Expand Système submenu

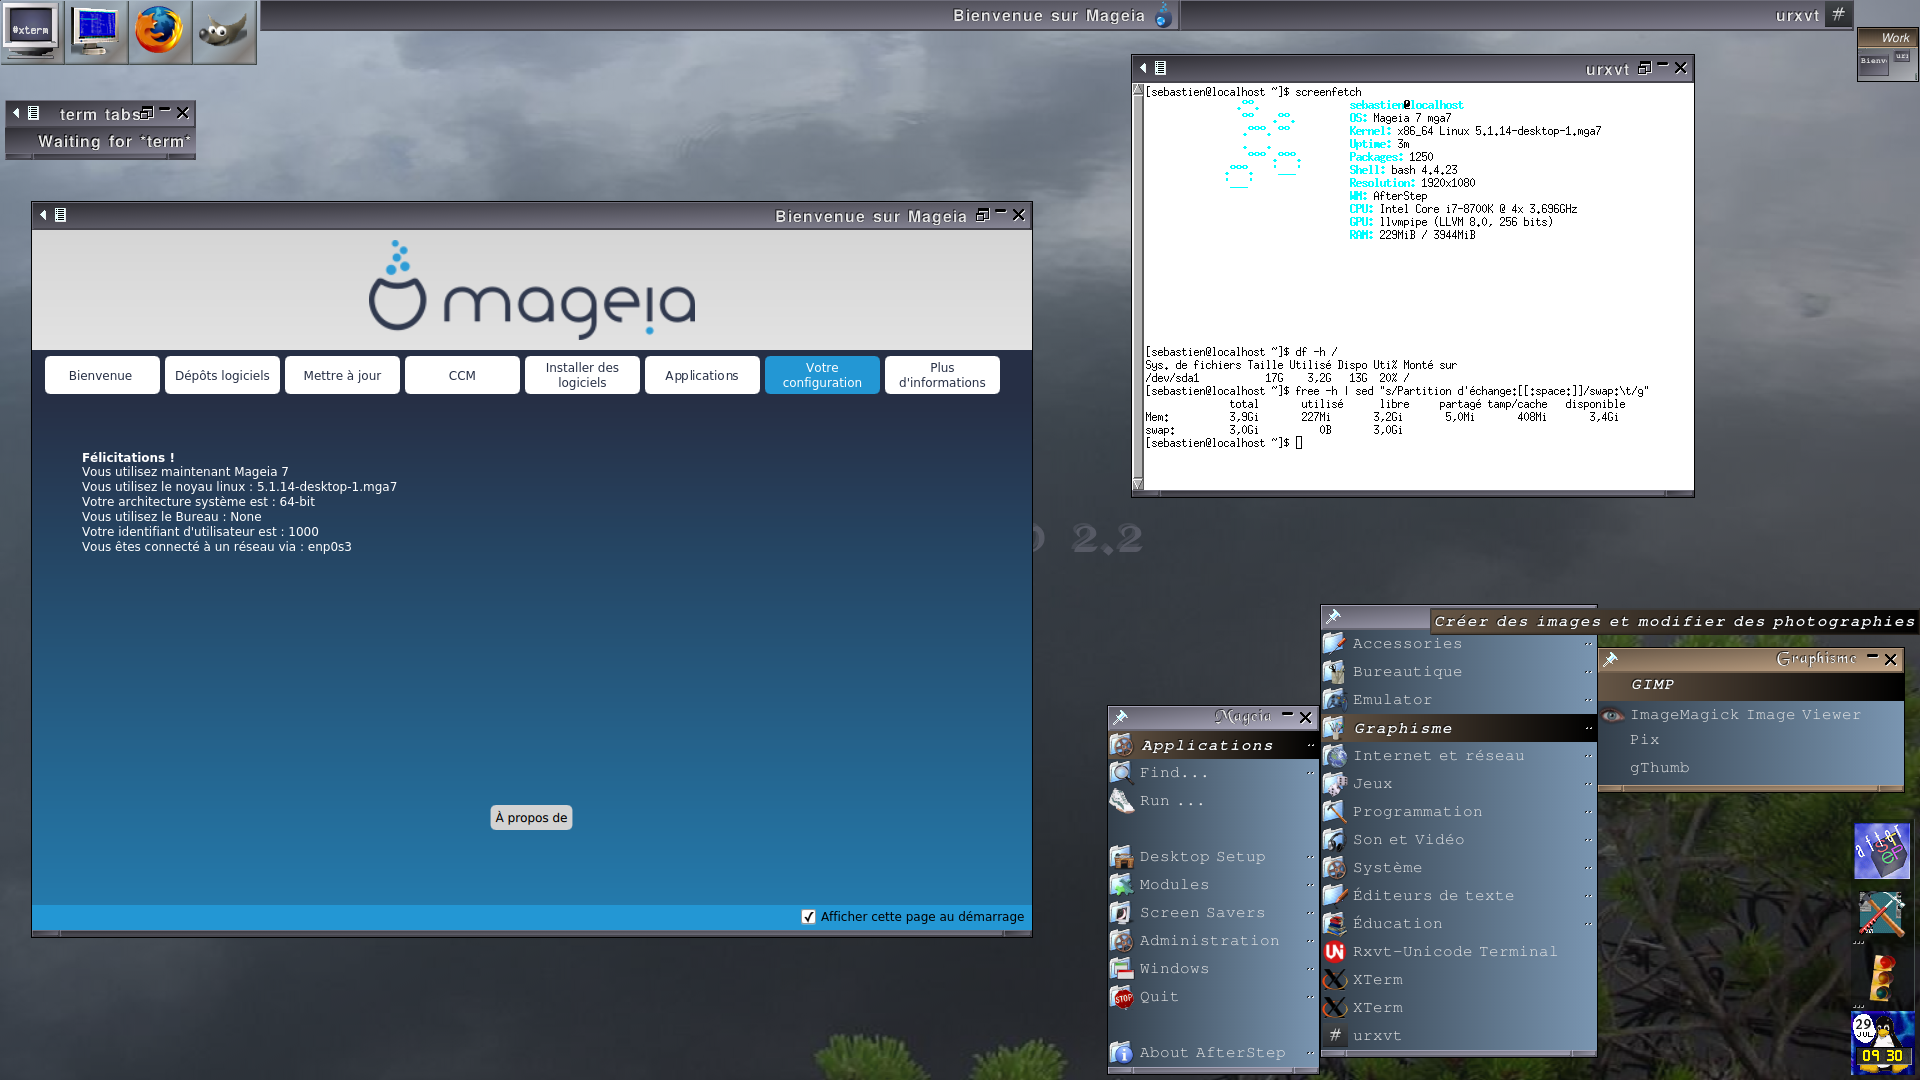click(x=1458, y=868)
